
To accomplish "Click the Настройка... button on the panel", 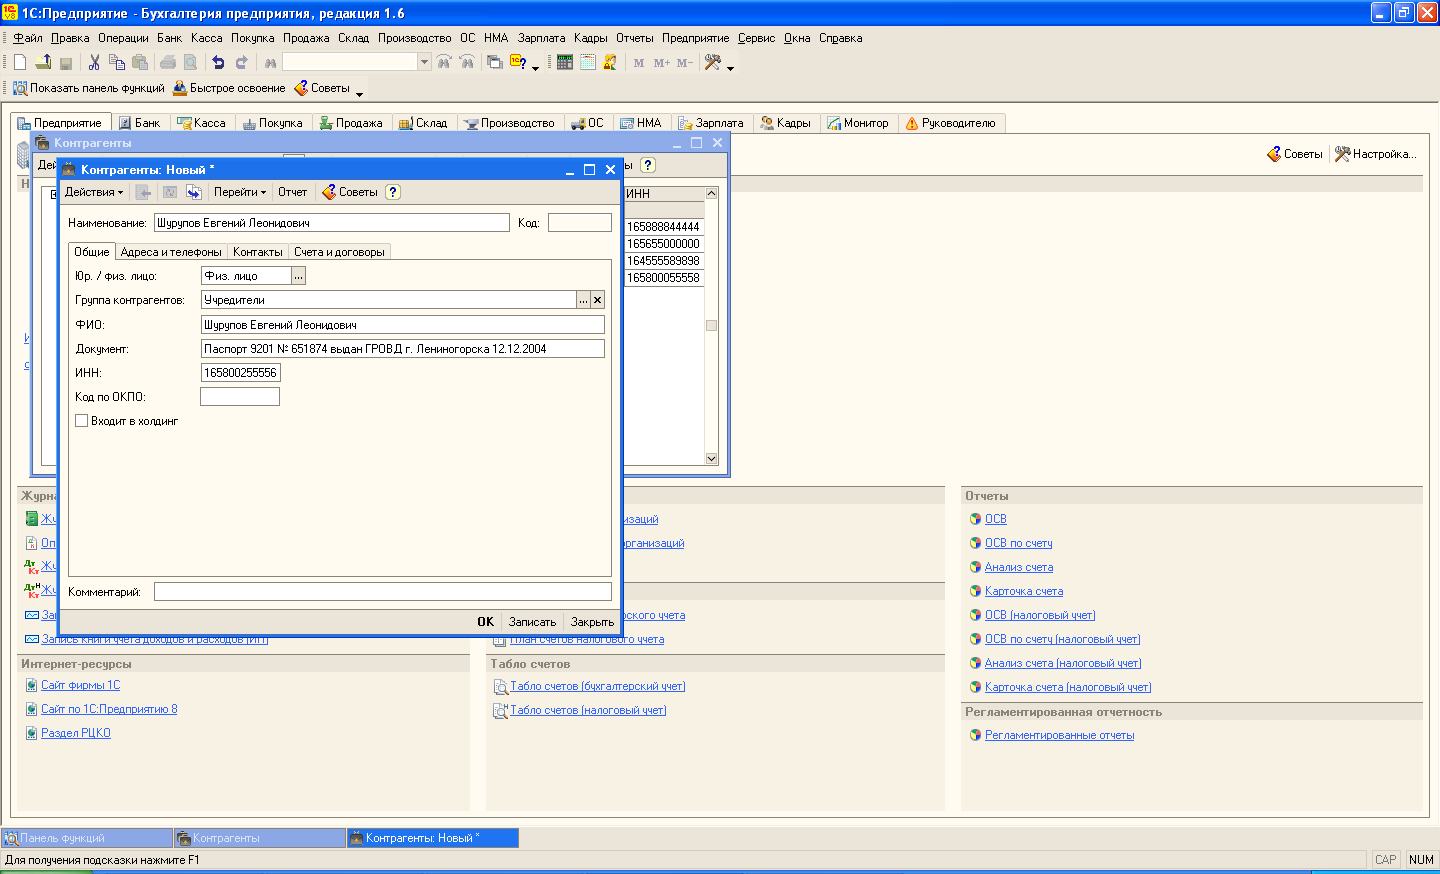I will (1376, 154).
